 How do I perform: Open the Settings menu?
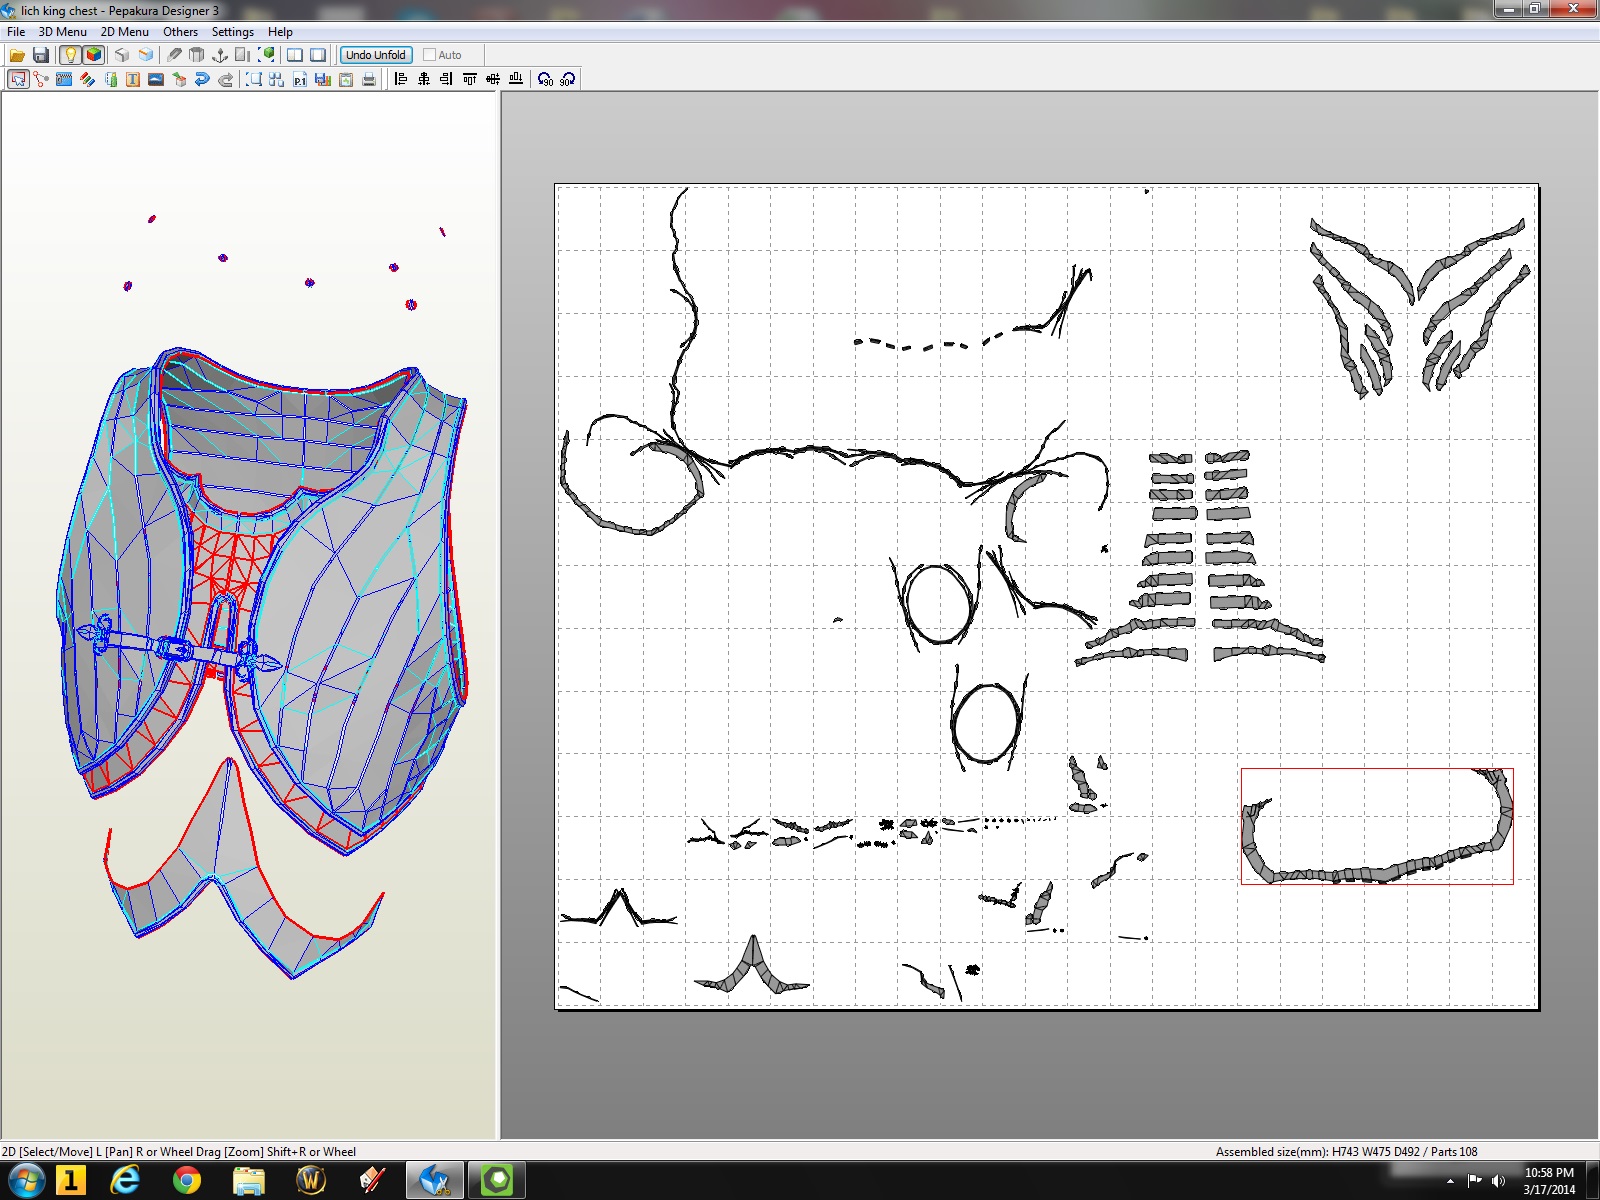click(x=233, y=32)
